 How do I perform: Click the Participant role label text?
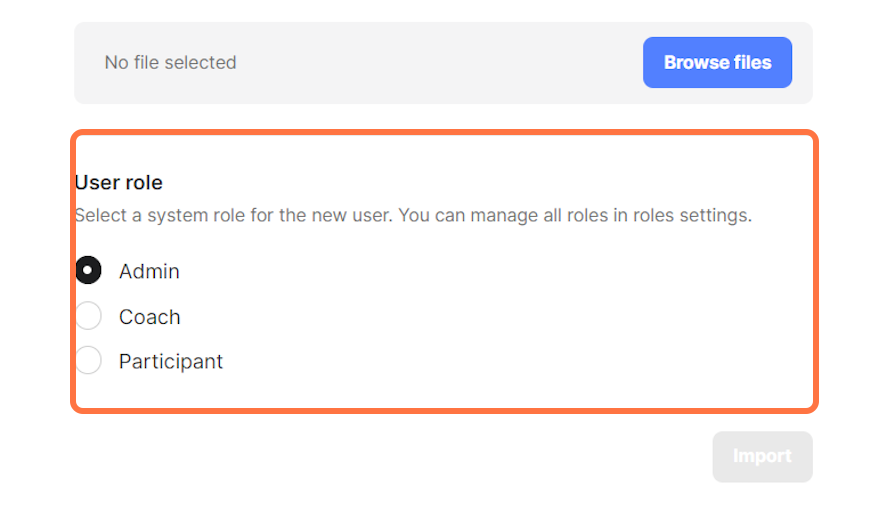(171, 361)
